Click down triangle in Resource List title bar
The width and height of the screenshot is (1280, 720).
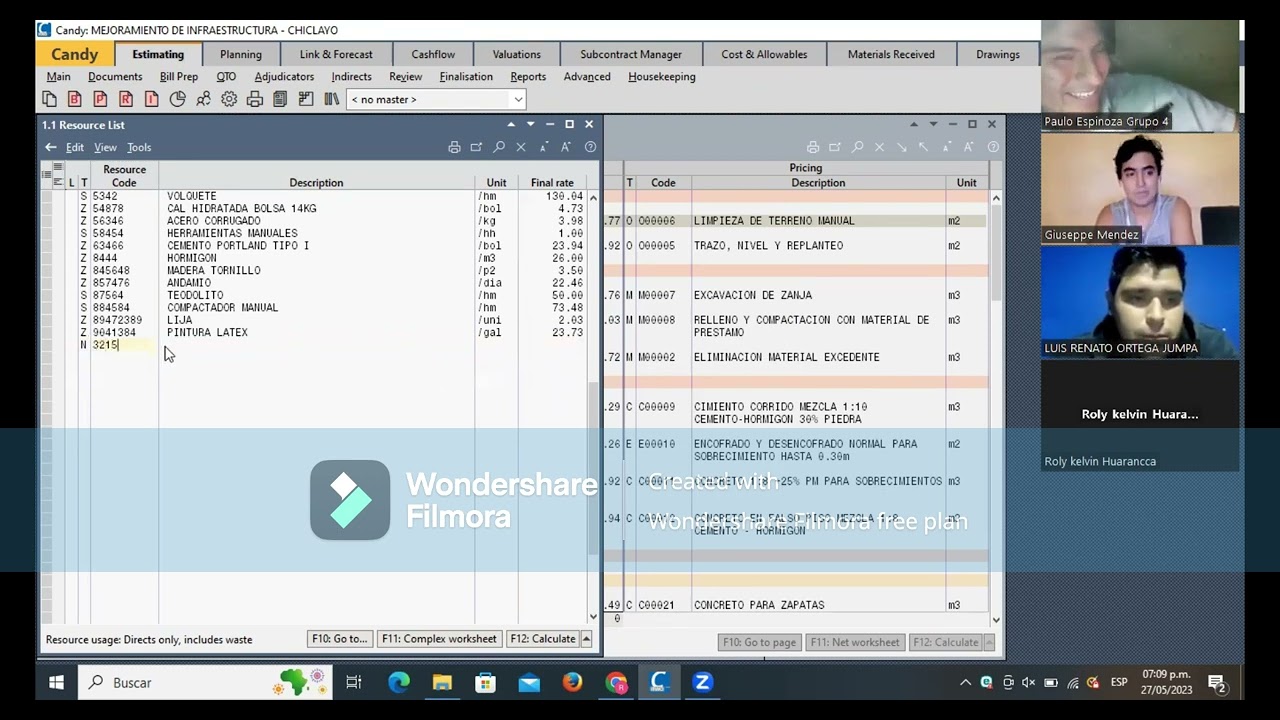tap(530, 124)
